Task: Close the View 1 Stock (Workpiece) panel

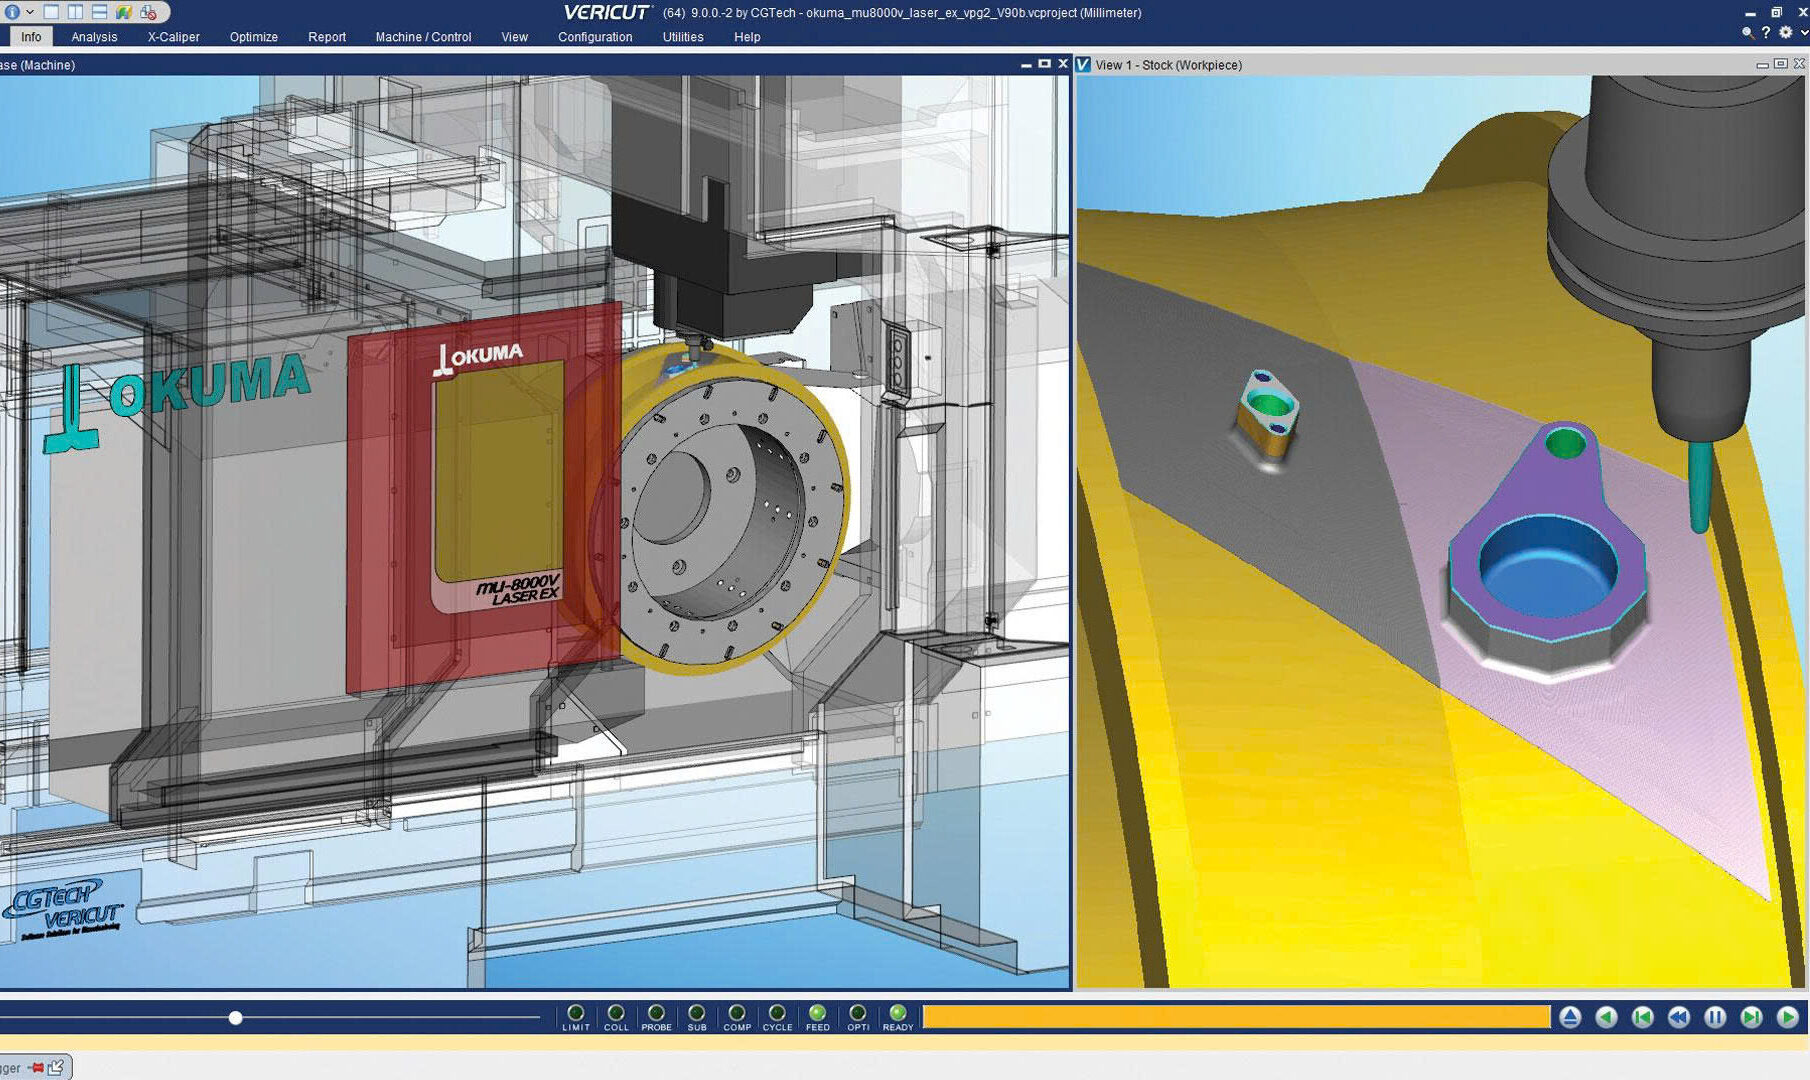Action: click(1799, 64)
